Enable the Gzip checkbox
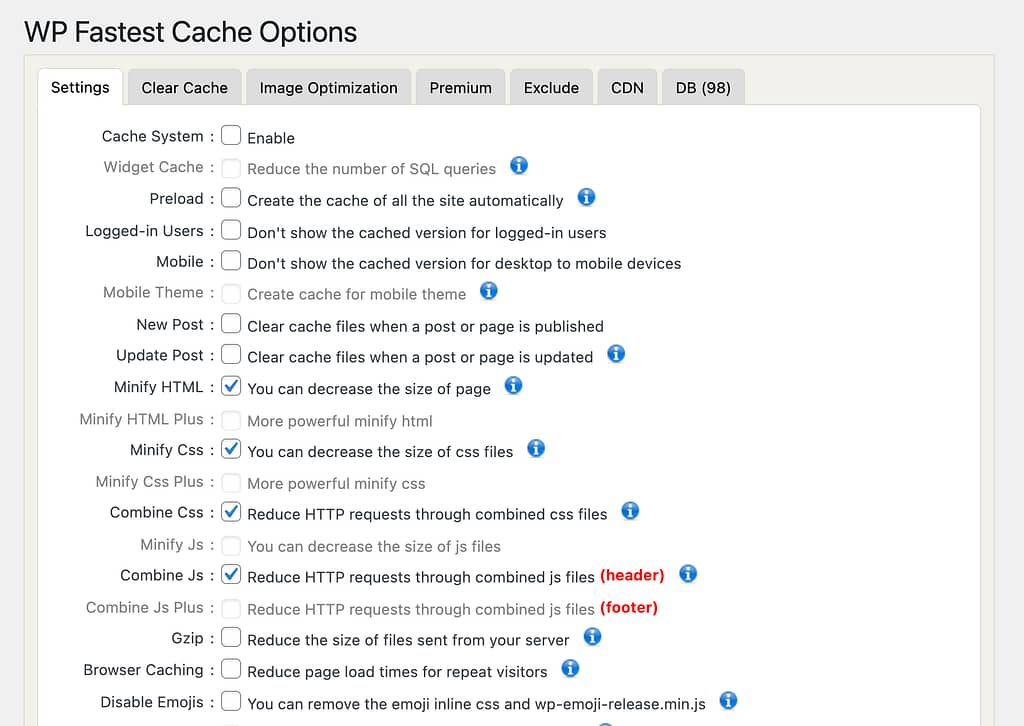Viewport: 1024px width, 726px height. tap(231, 637)
